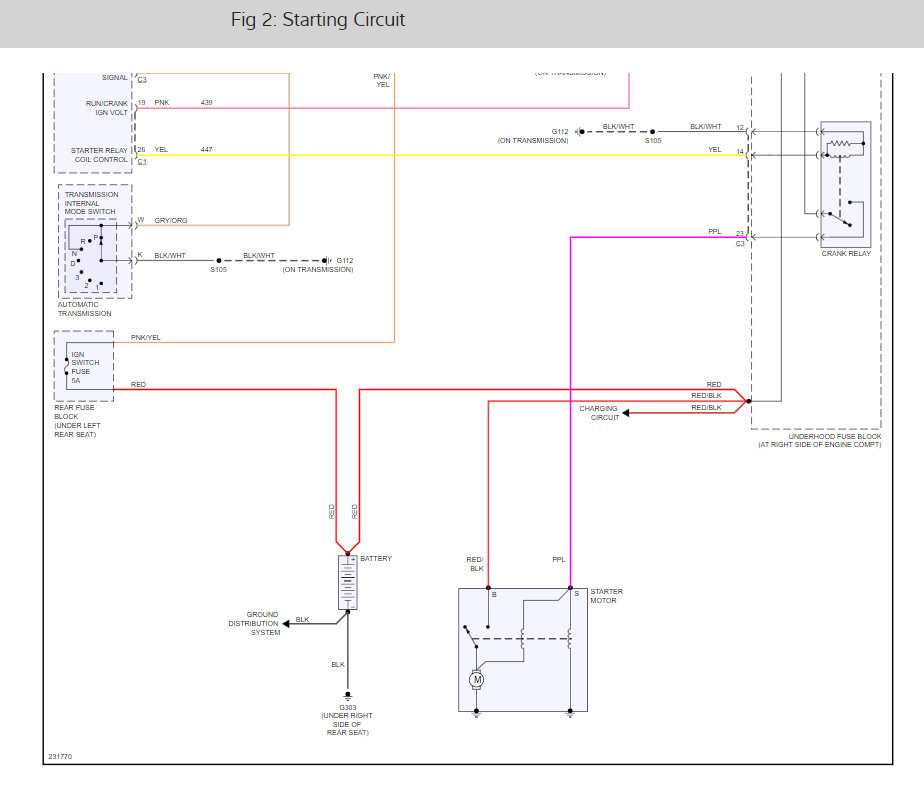Click the starter motor S terminal
The height and width of the screenshot is (808, 924).
(x=570, y=588)
